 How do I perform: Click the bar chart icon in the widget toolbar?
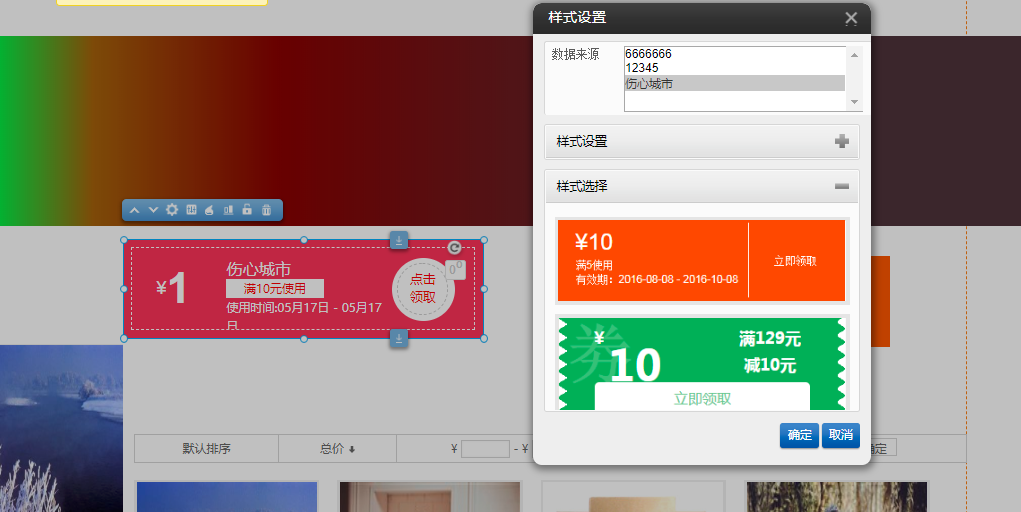(228, 210)
